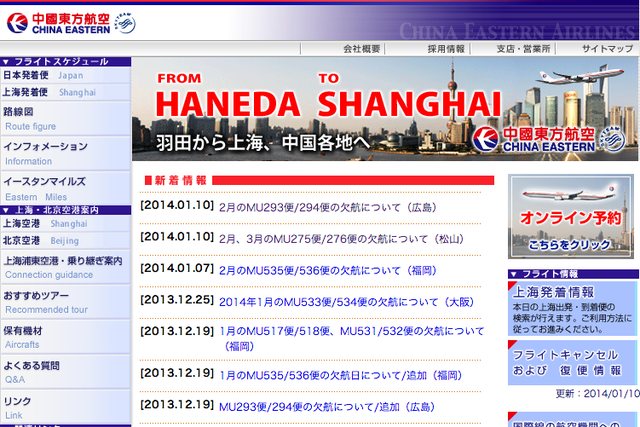The image size is (640, 427).
Task: Open リンク Link page
Action: (65, 407)
